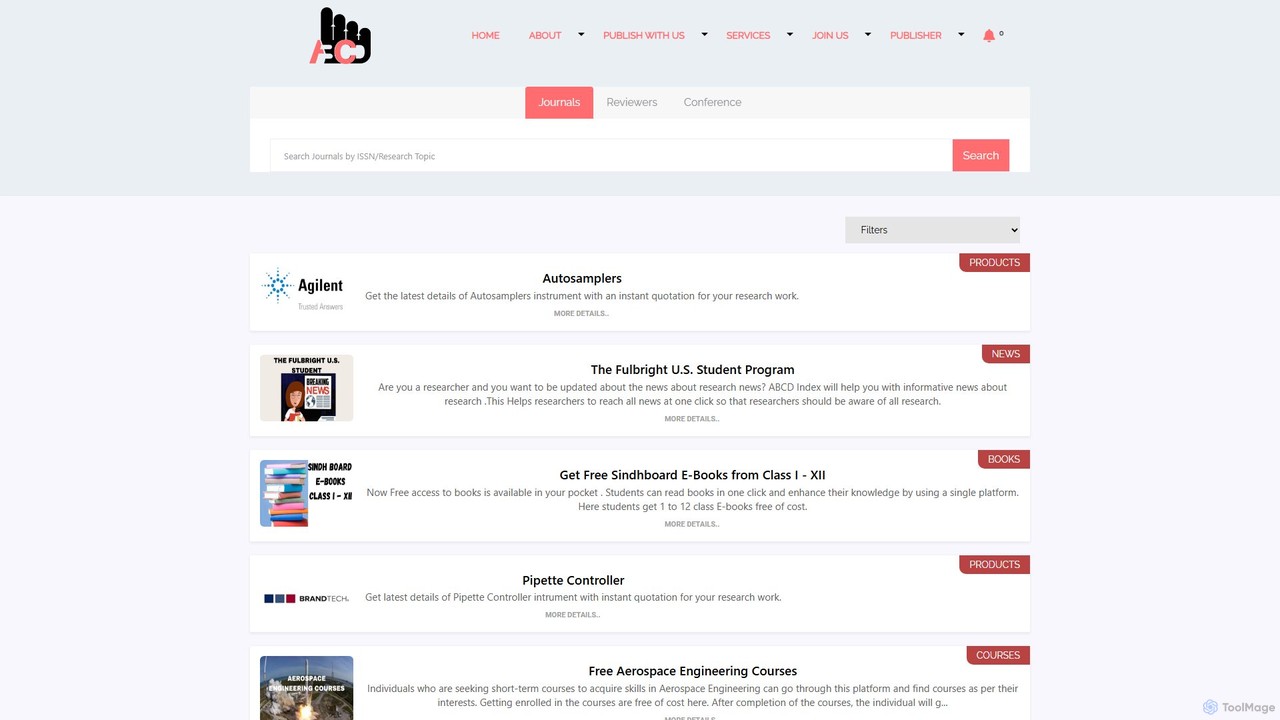
Task: Open the BrandTech logo thumbnail
Action: pyautogui.click(x=306, y=598)
